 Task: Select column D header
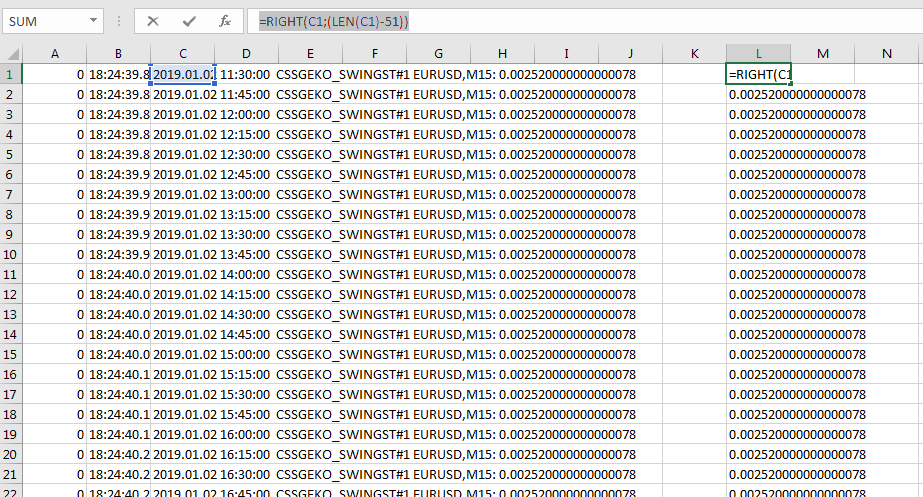(246, 54)
